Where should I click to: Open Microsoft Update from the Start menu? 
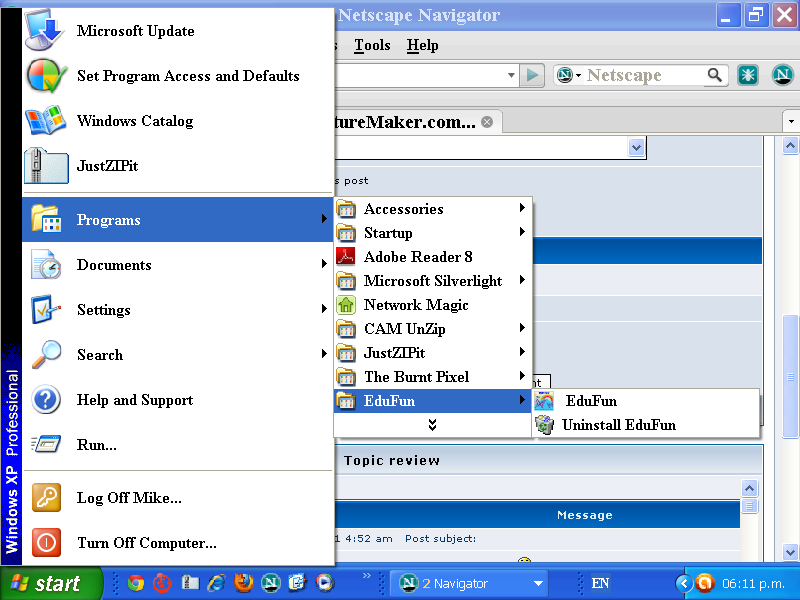[178, 31]
